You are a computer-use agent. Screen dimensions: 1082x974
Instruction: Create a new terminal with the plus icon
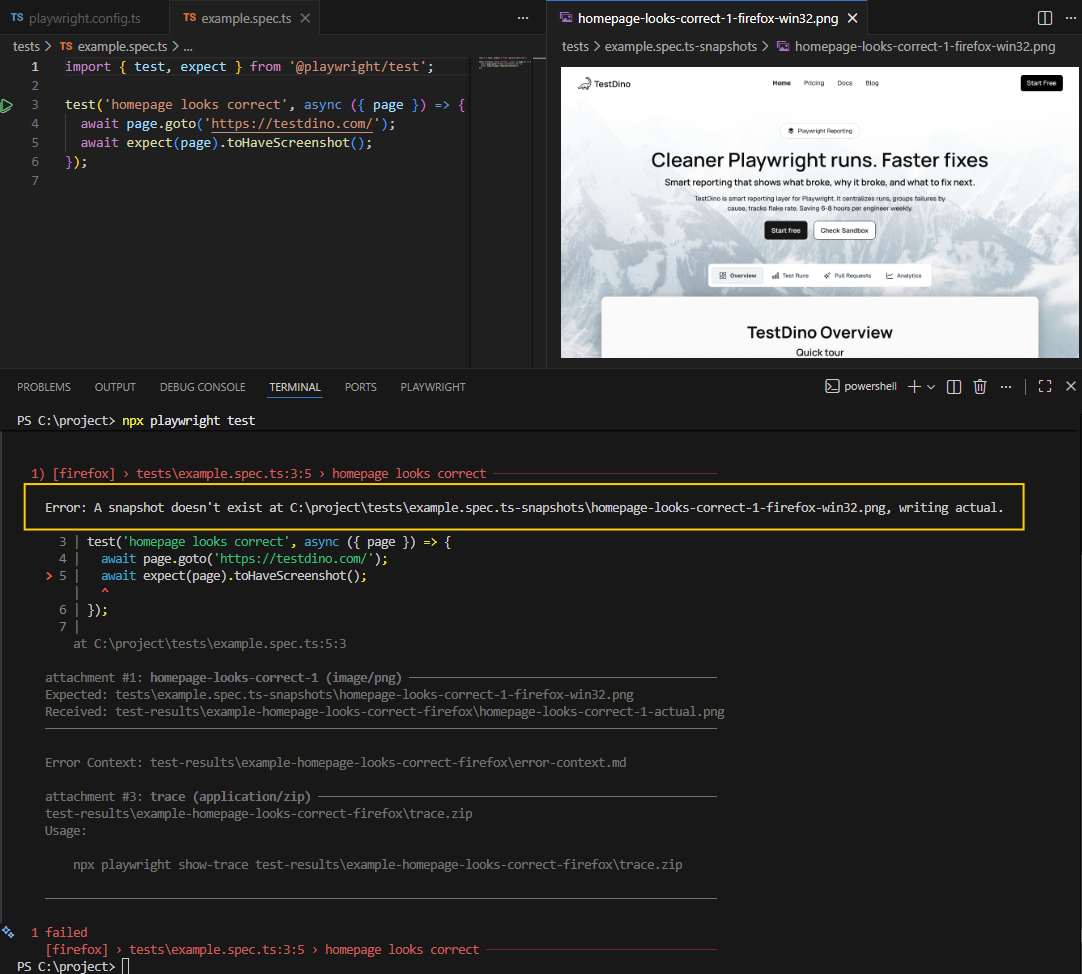(x=913, y=387)
